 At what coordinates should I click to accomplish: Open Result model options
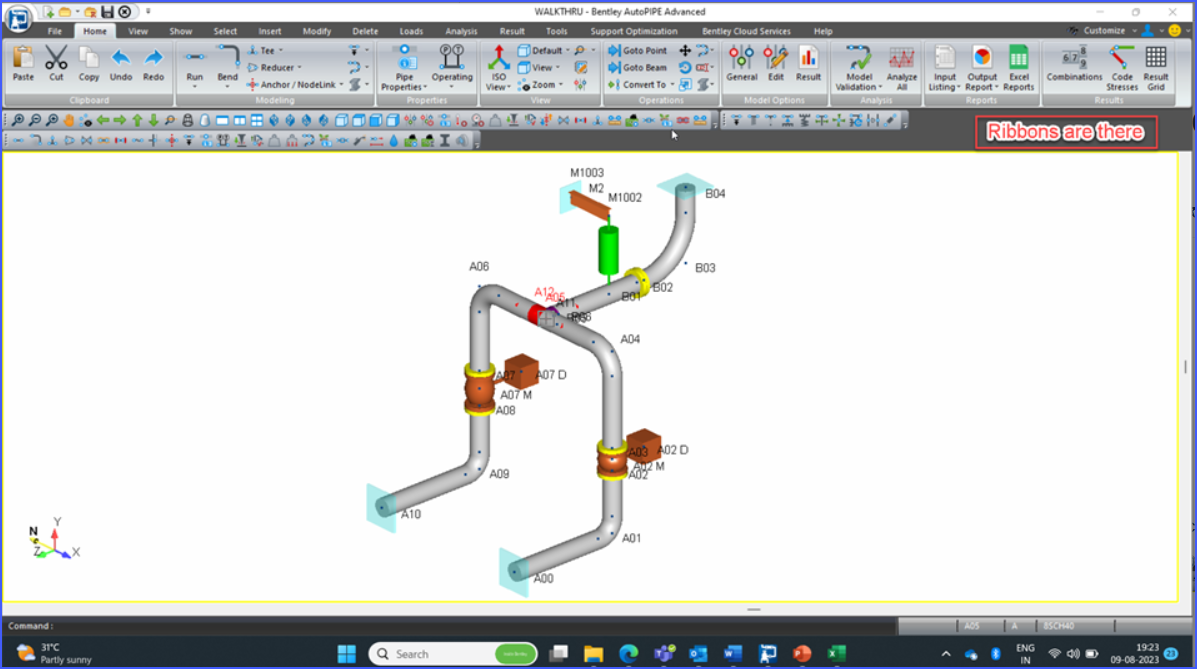coord(808,63)
